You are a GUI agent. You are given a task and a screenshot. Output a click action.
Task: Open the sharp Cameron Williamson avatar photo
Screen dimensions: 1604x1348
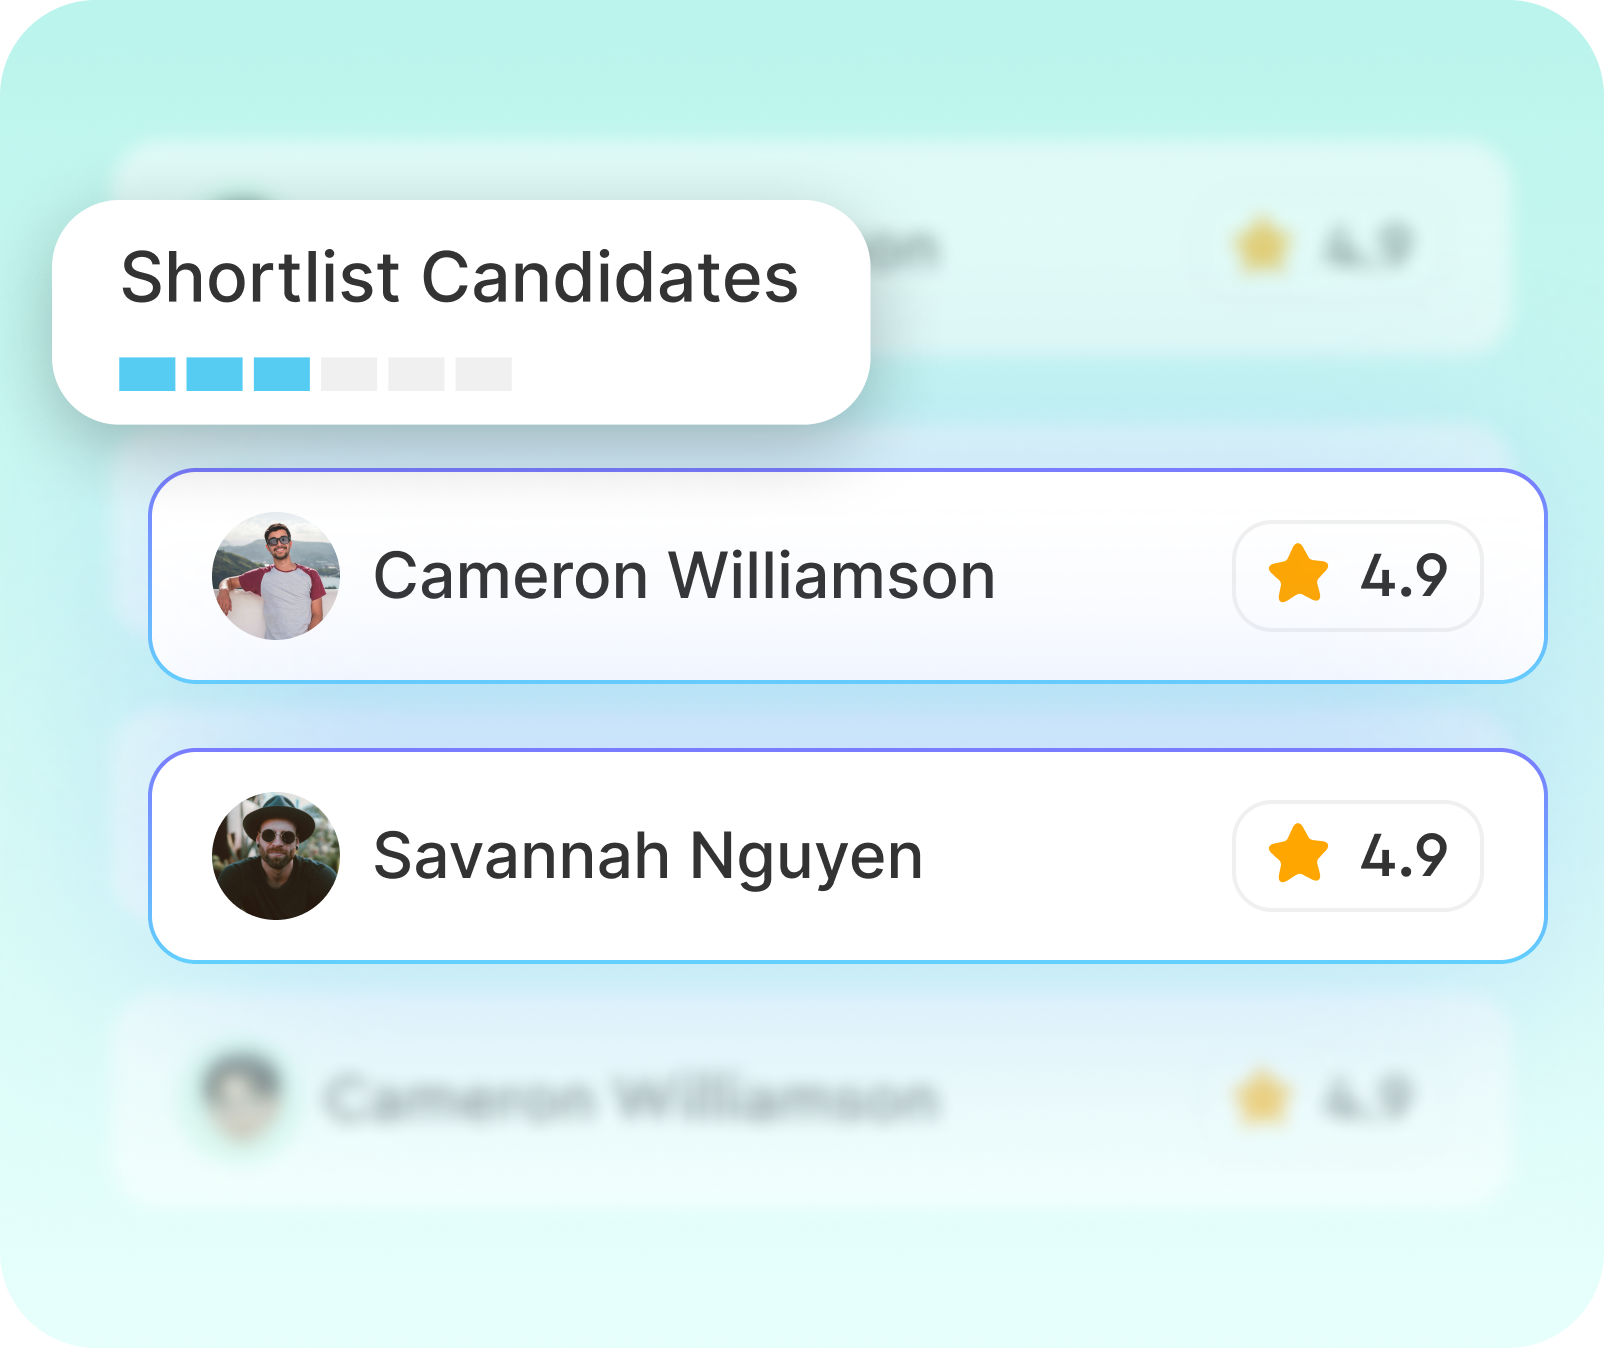276,576
